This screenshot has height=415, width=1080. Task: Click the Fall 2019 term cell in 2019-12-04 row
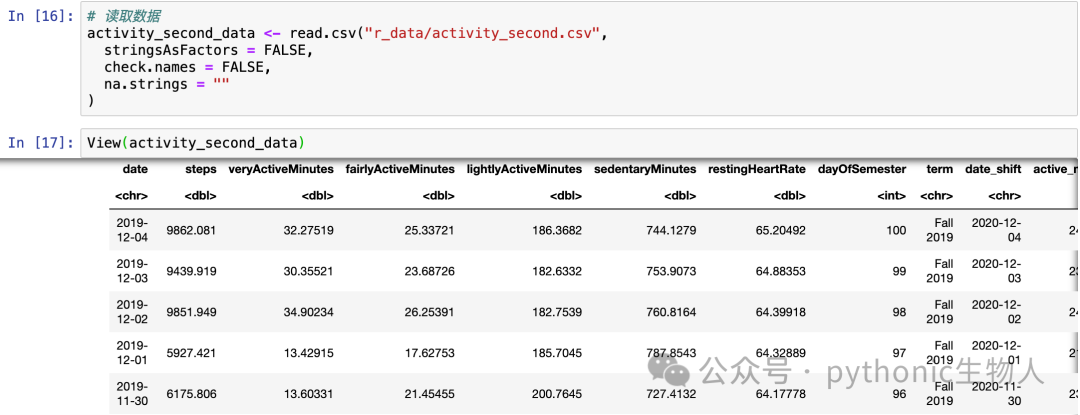(x=940, y=231)
